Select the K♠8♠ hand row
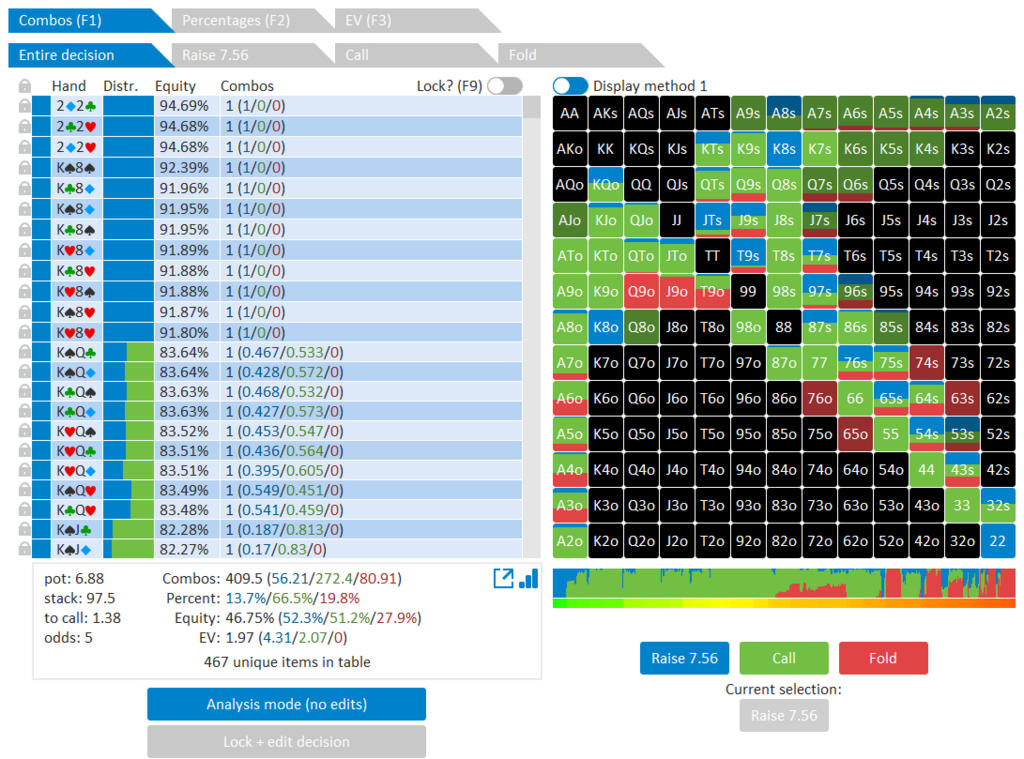1024x759 pixels. coord(278,168)
